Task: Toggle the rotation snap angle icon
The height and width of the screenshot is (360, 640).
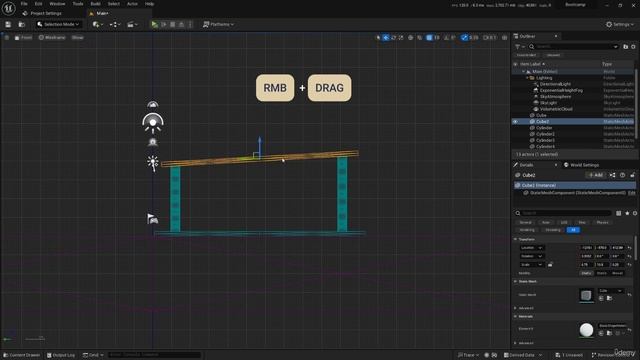Action: [446, 38]
